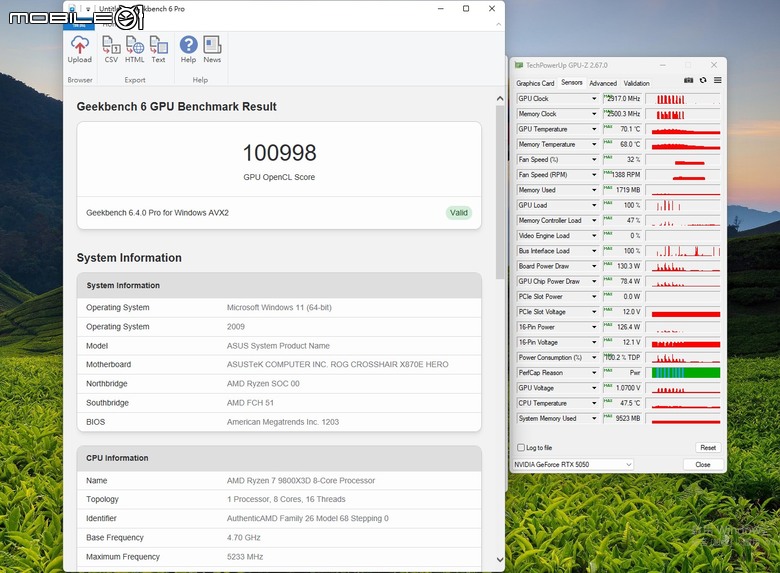Image resolution: width=780 pixels, height=573 pixels.
Task: Click GPU-Z refresh icon
Action: [703, 80]
